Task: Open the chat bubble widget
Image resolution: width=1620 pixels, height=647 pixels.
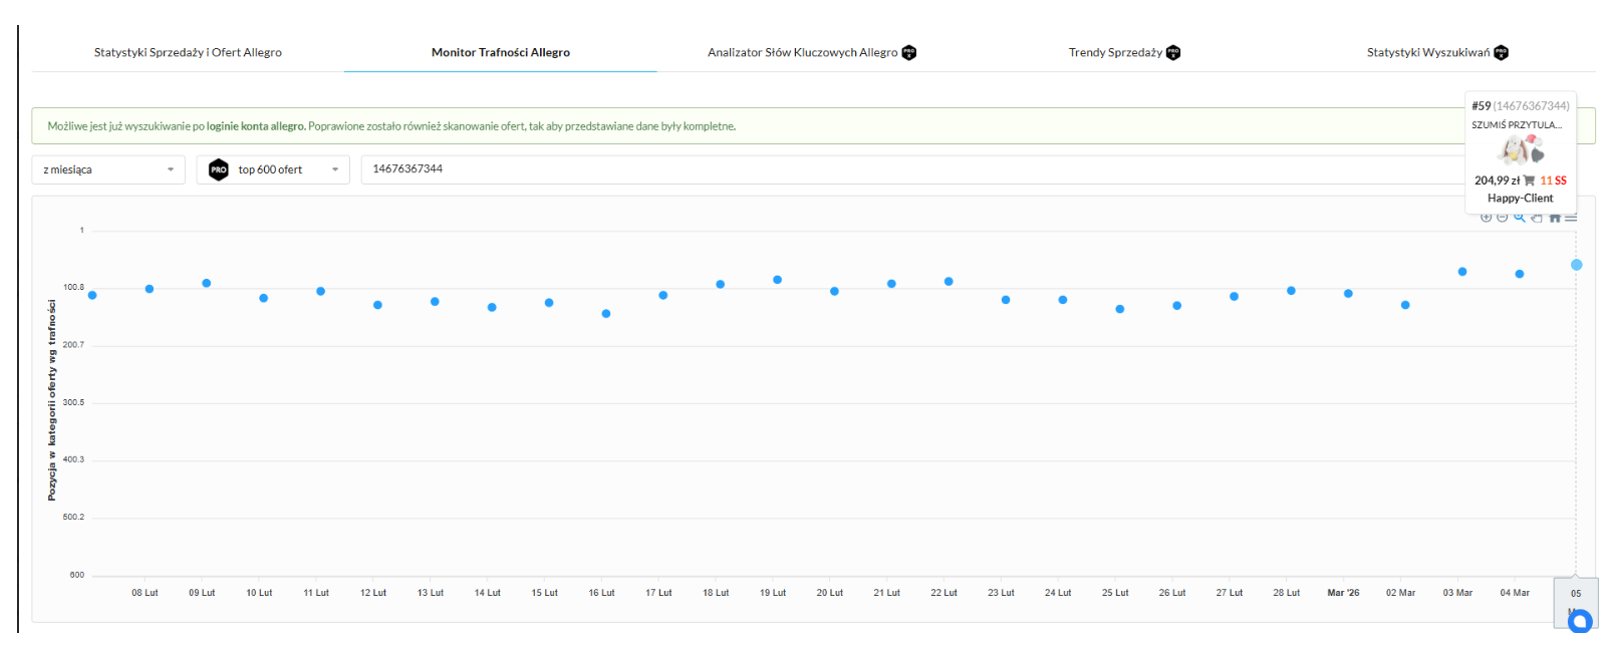Action: (1580, 622)
